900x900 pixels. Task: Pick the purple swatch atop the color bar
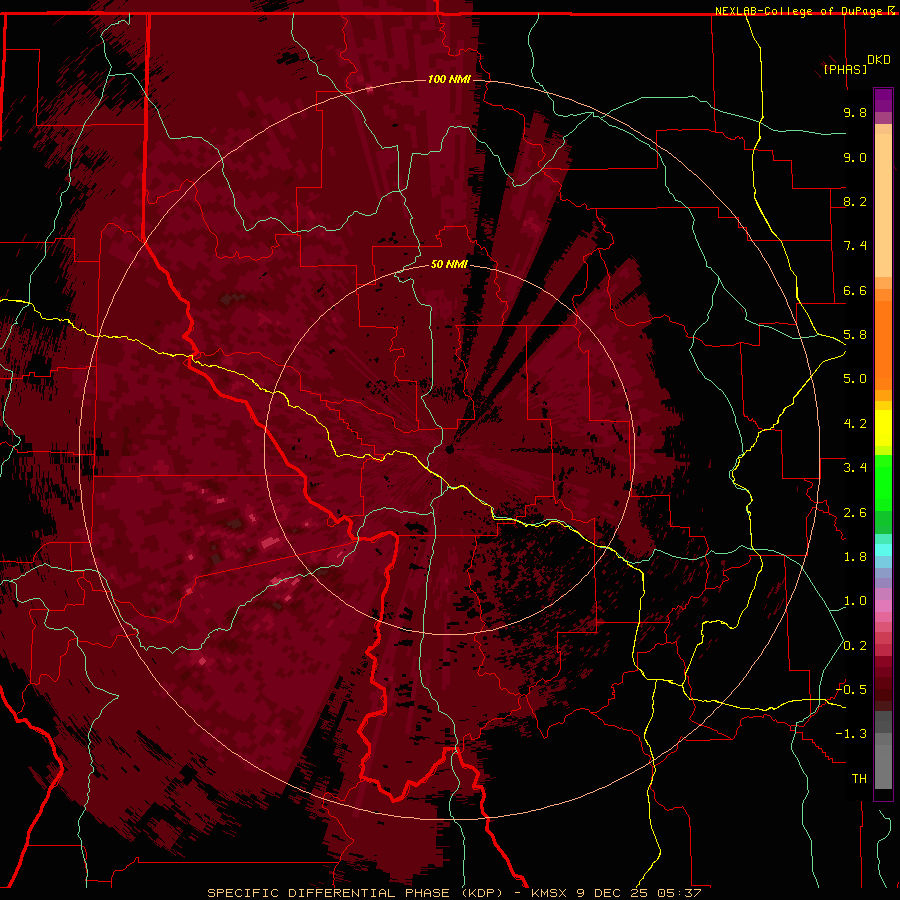(x=883, y=100)
